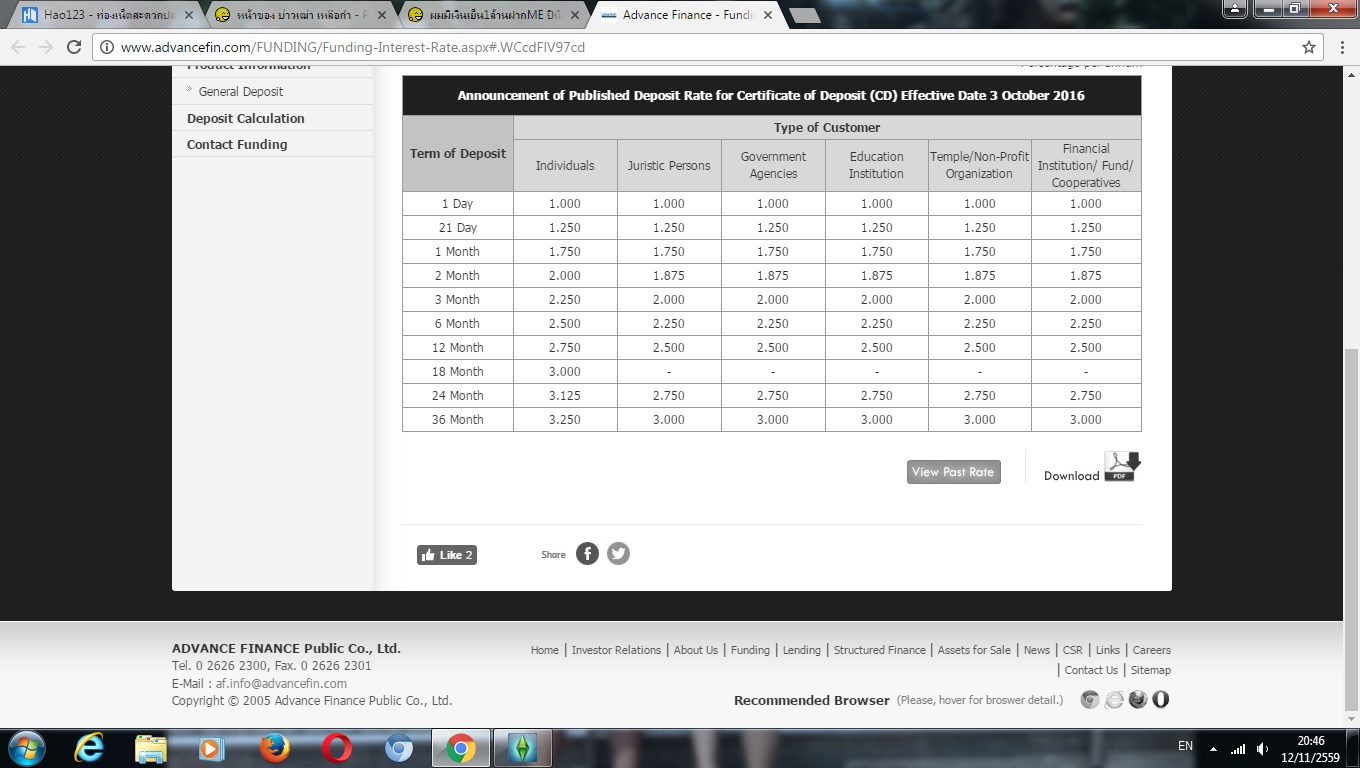Open the network signal tray icon
The image size is (1360, 768).
click(x=1238, y=749)
